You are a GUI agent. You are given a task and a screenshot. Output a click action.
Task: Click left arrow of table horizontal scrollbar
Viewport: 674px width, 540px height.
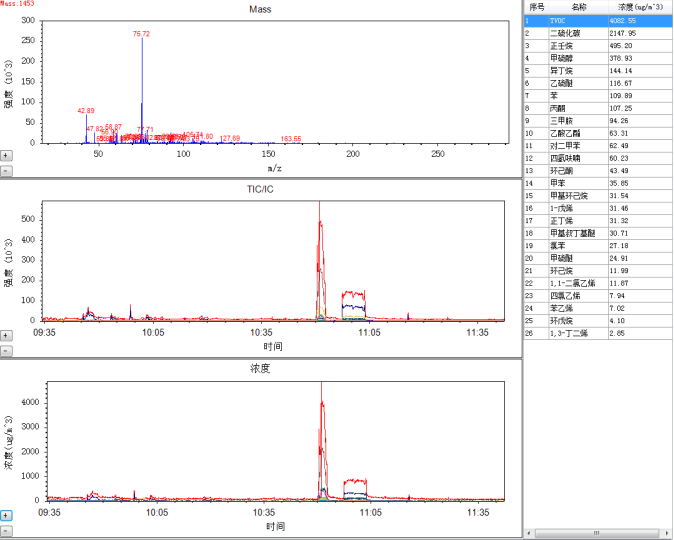[x=528, y=533]
